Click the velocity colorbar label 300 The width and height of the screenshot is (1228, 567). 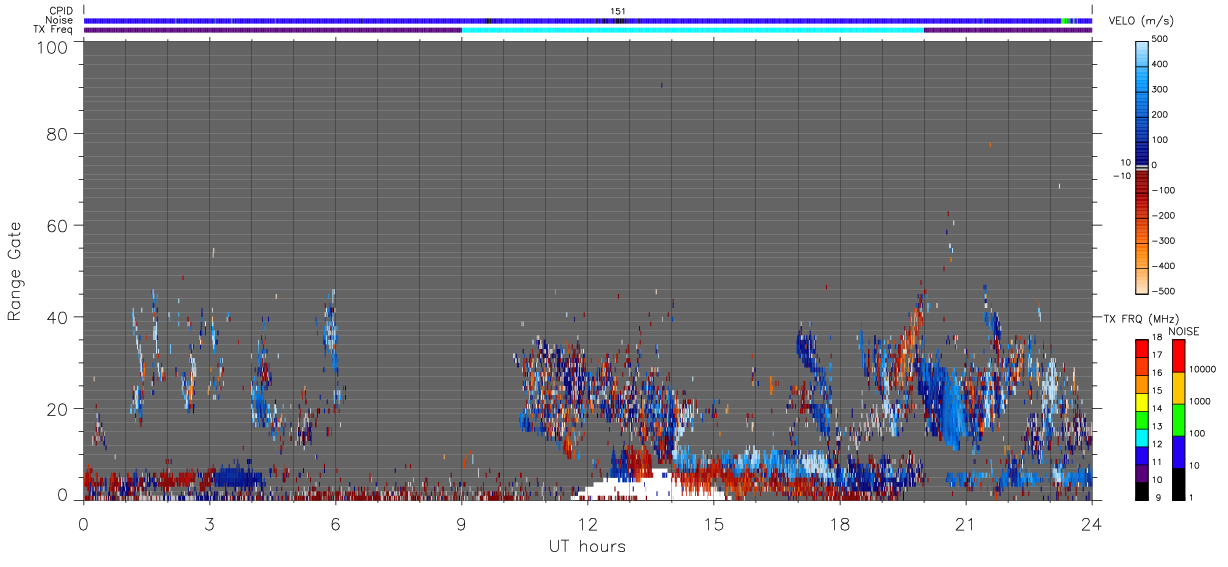(1160, 89)
